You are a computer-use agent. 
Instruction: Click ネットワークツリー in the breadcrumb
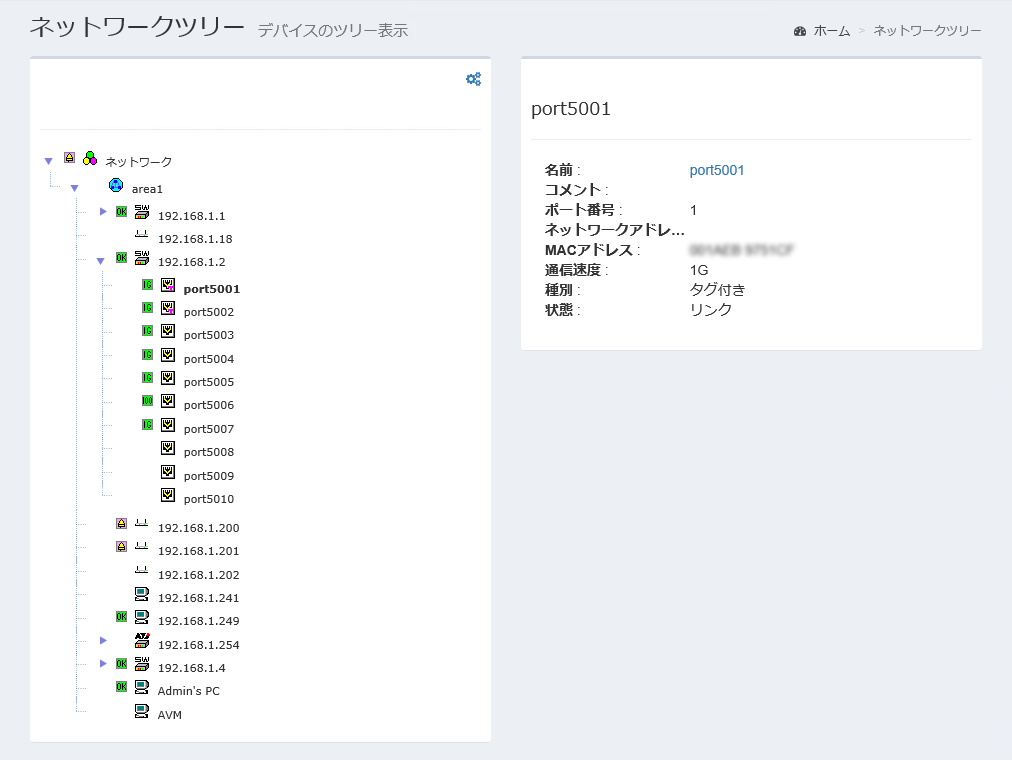[927, 30]
